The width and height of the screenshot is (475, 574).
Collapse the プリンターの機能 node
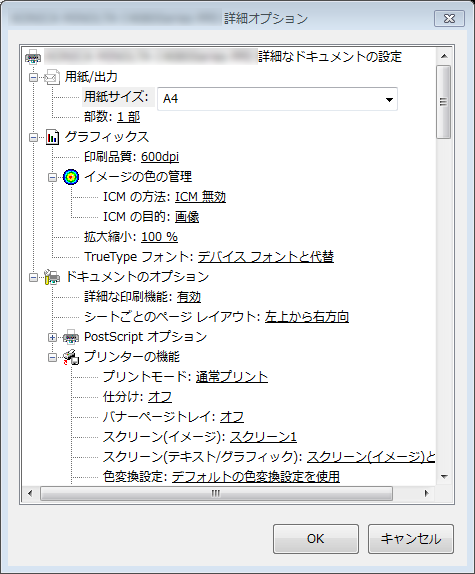[x=52, y=357]
